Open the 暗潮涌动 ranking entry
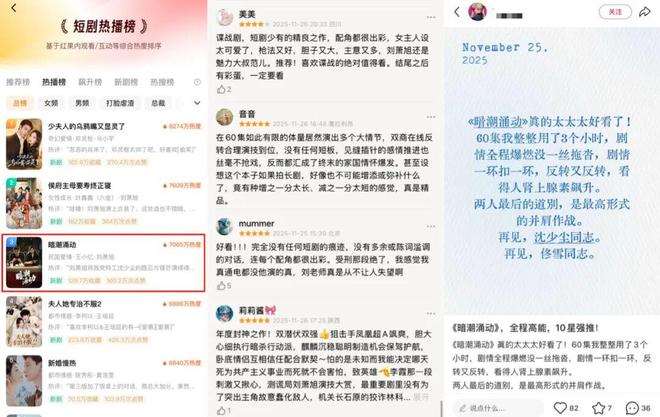The height and width of the screenshot is (417, 660). (x=104, y=263)
